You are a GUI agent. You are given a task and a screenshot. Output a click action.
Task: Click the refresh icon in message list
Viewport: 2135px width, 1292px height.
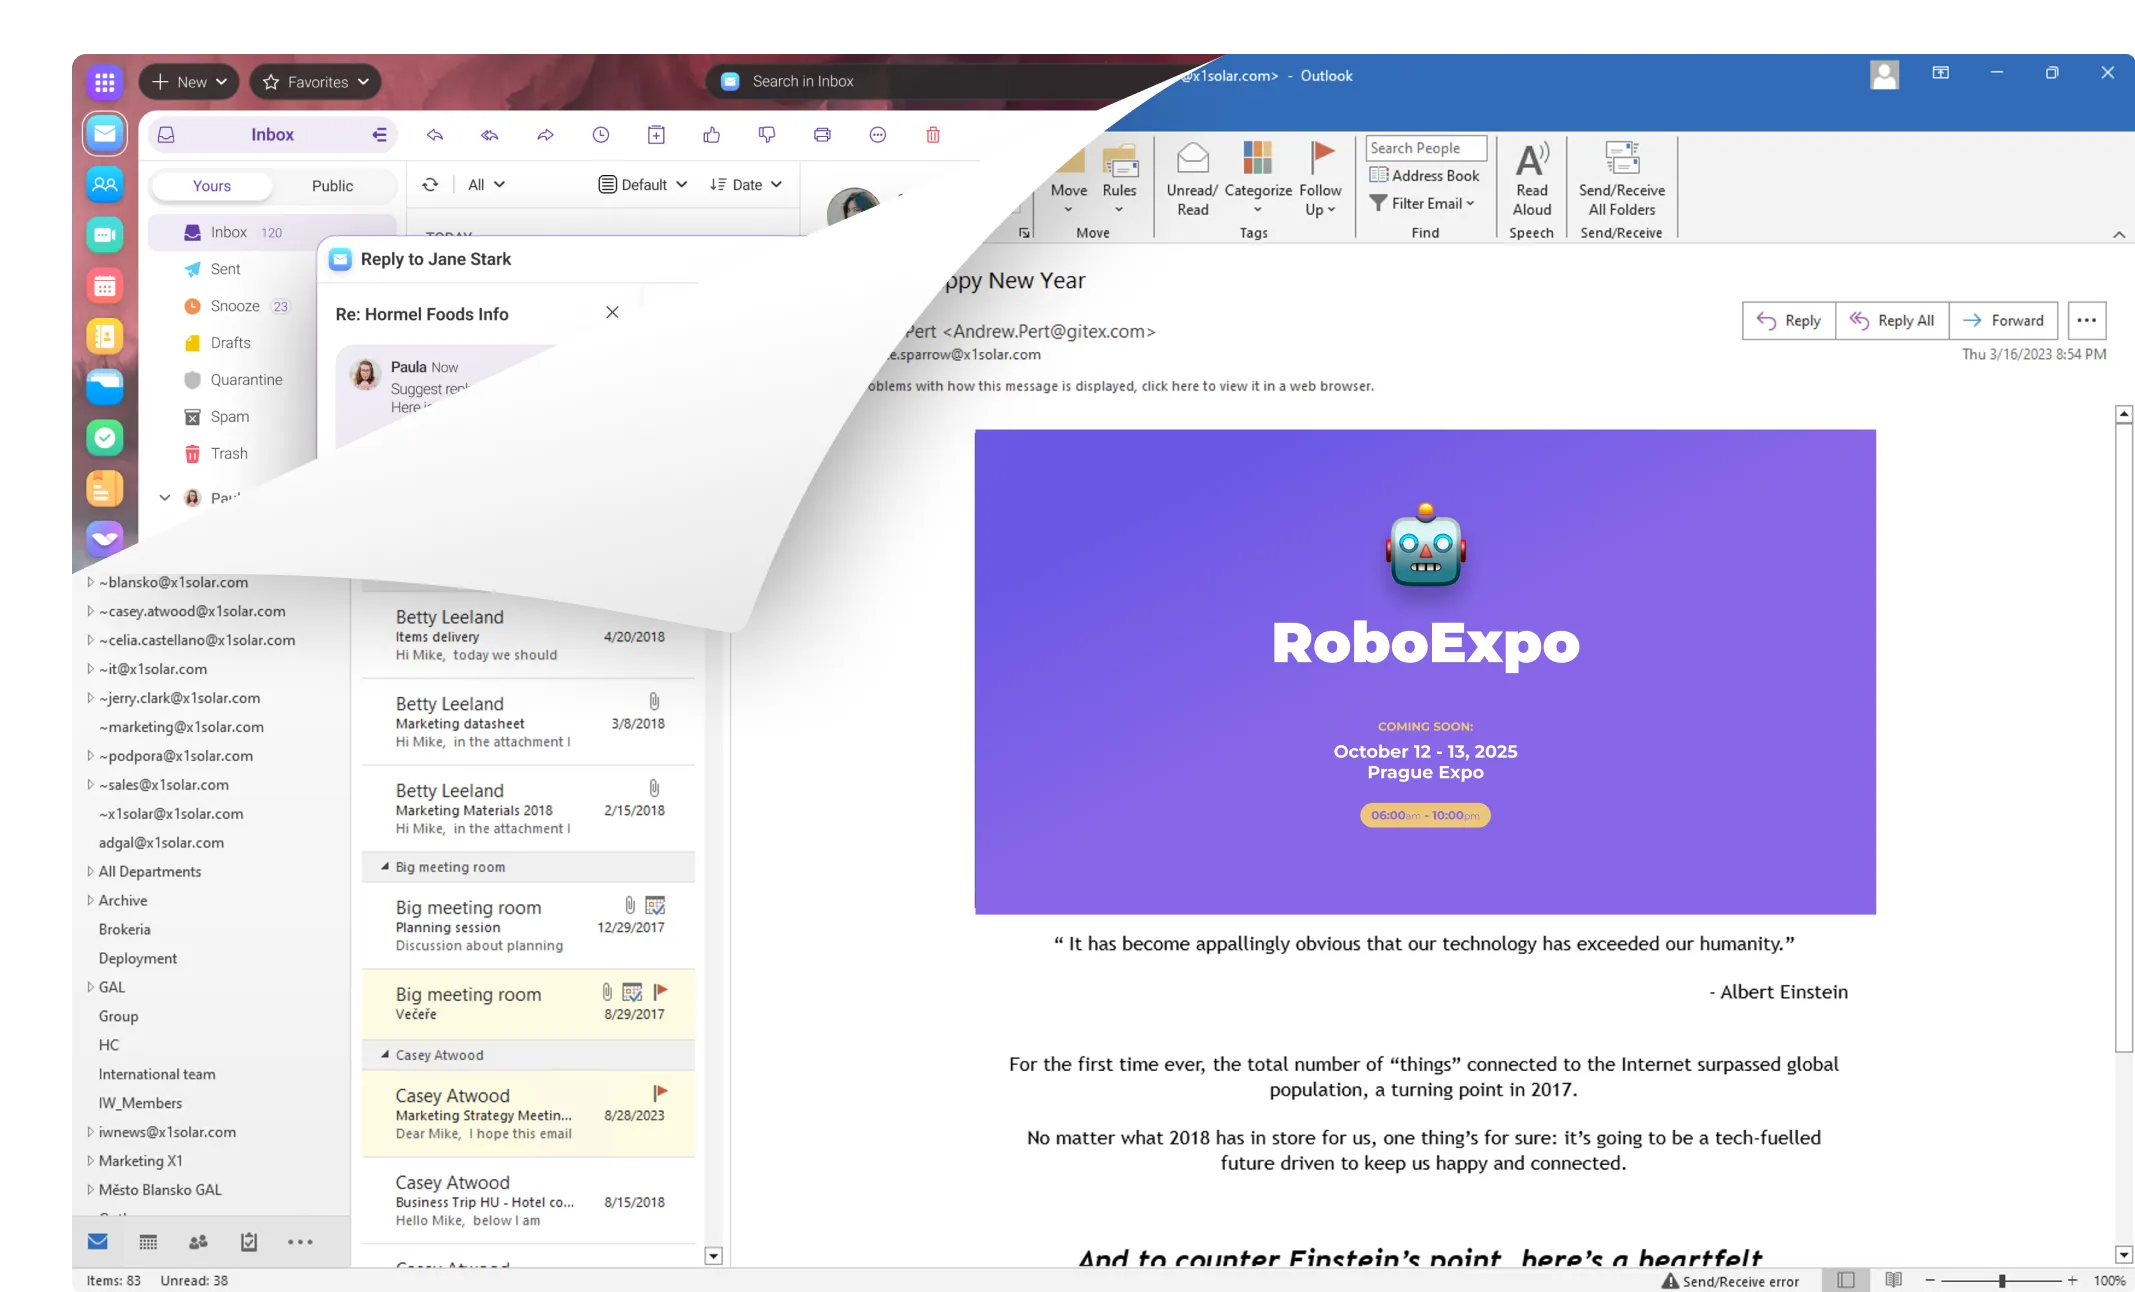point(430,184)
